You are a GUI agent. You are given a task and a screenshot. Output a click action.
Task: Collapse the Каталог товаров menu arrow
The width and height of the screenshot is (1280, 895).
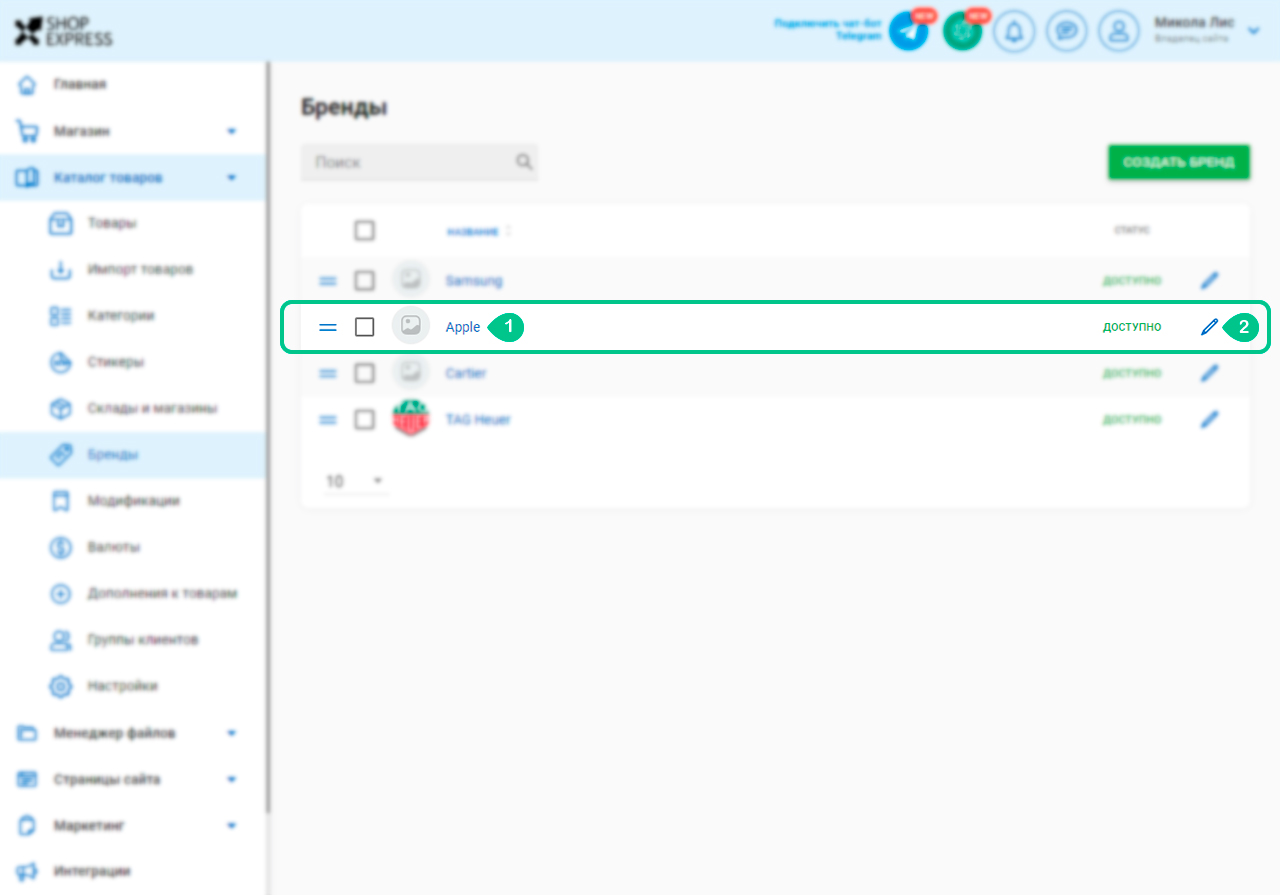tap(232, 178)
